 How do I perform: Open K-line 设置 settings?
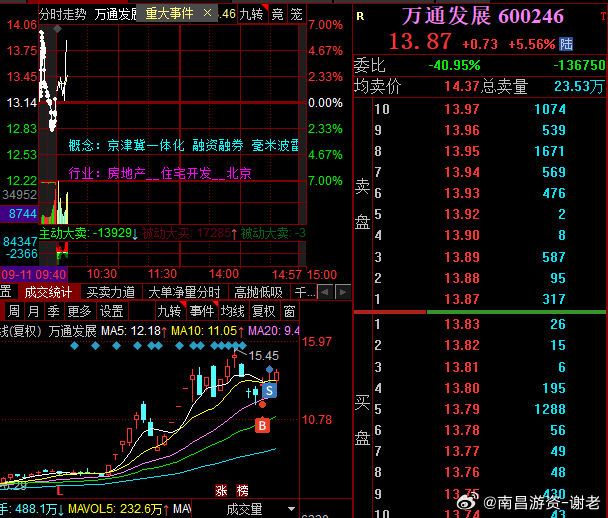click(x=112, y=311)
